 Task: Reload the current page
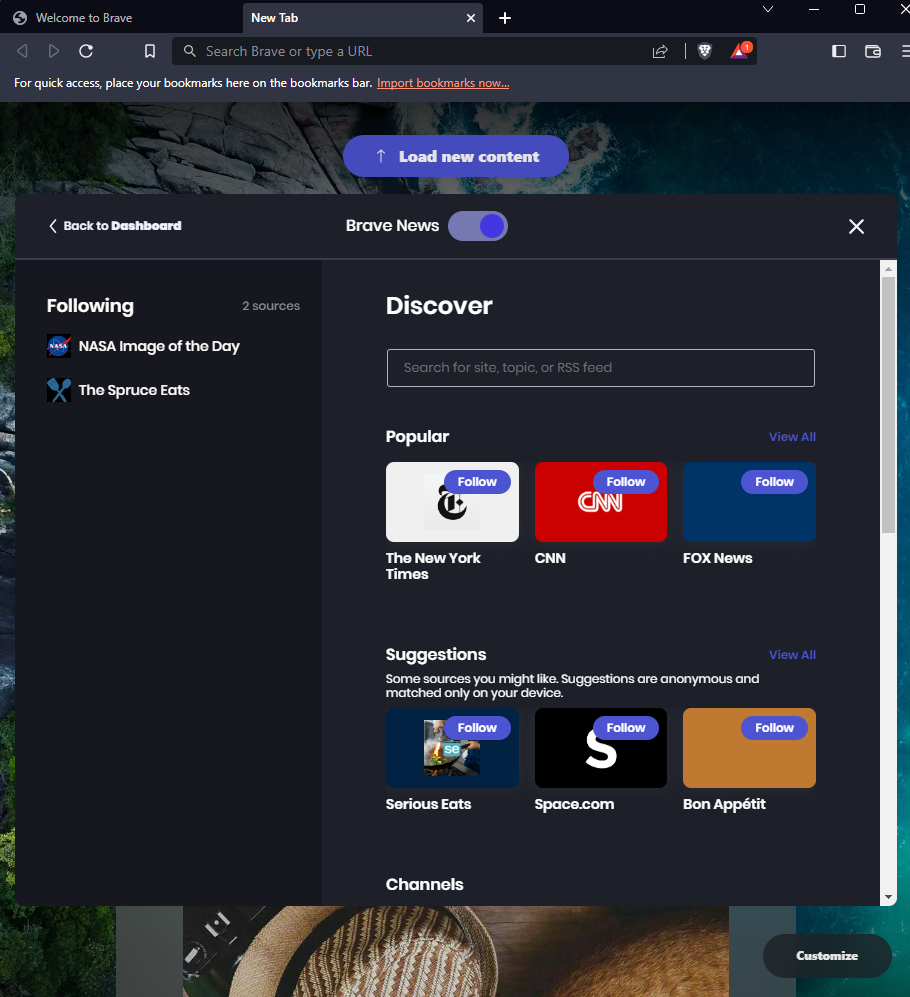point(86,51)
